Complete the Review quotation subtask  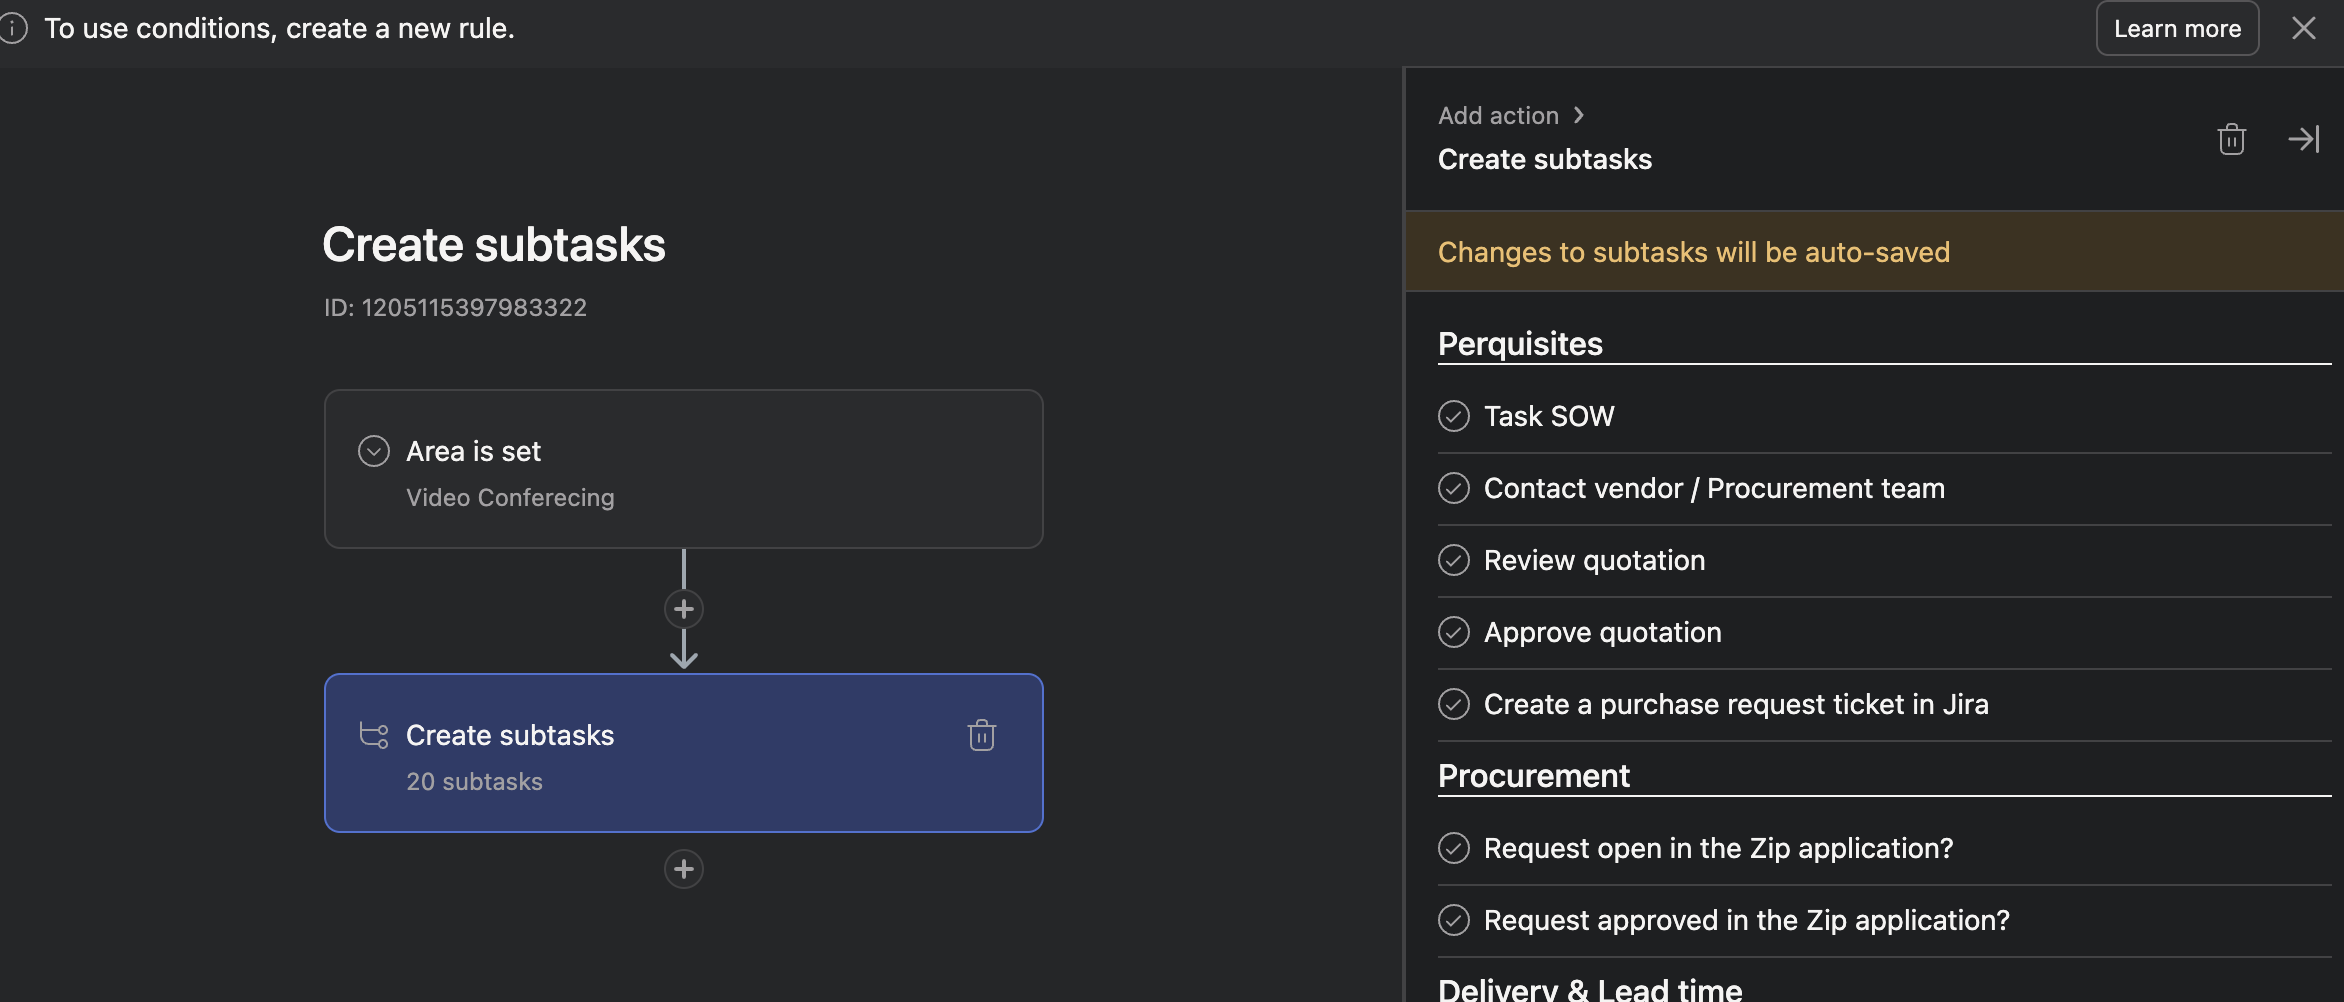point(1454,560)
